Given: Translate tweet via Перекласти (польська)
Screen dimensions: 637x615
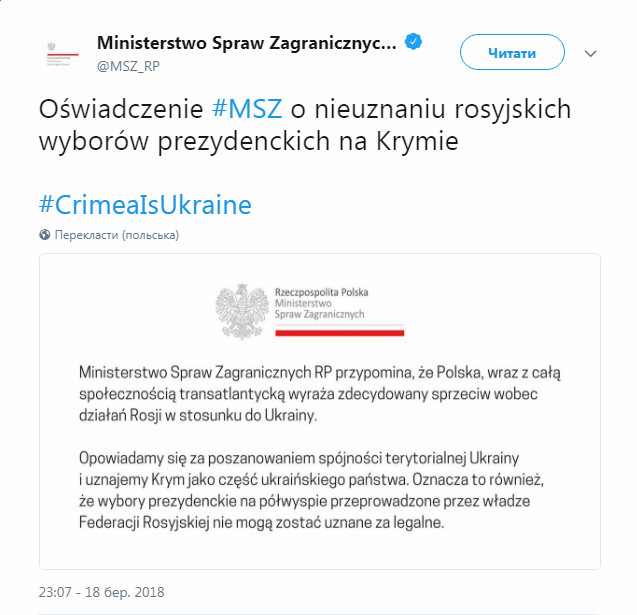Looking at the screenshot, I should pos(117,235).
